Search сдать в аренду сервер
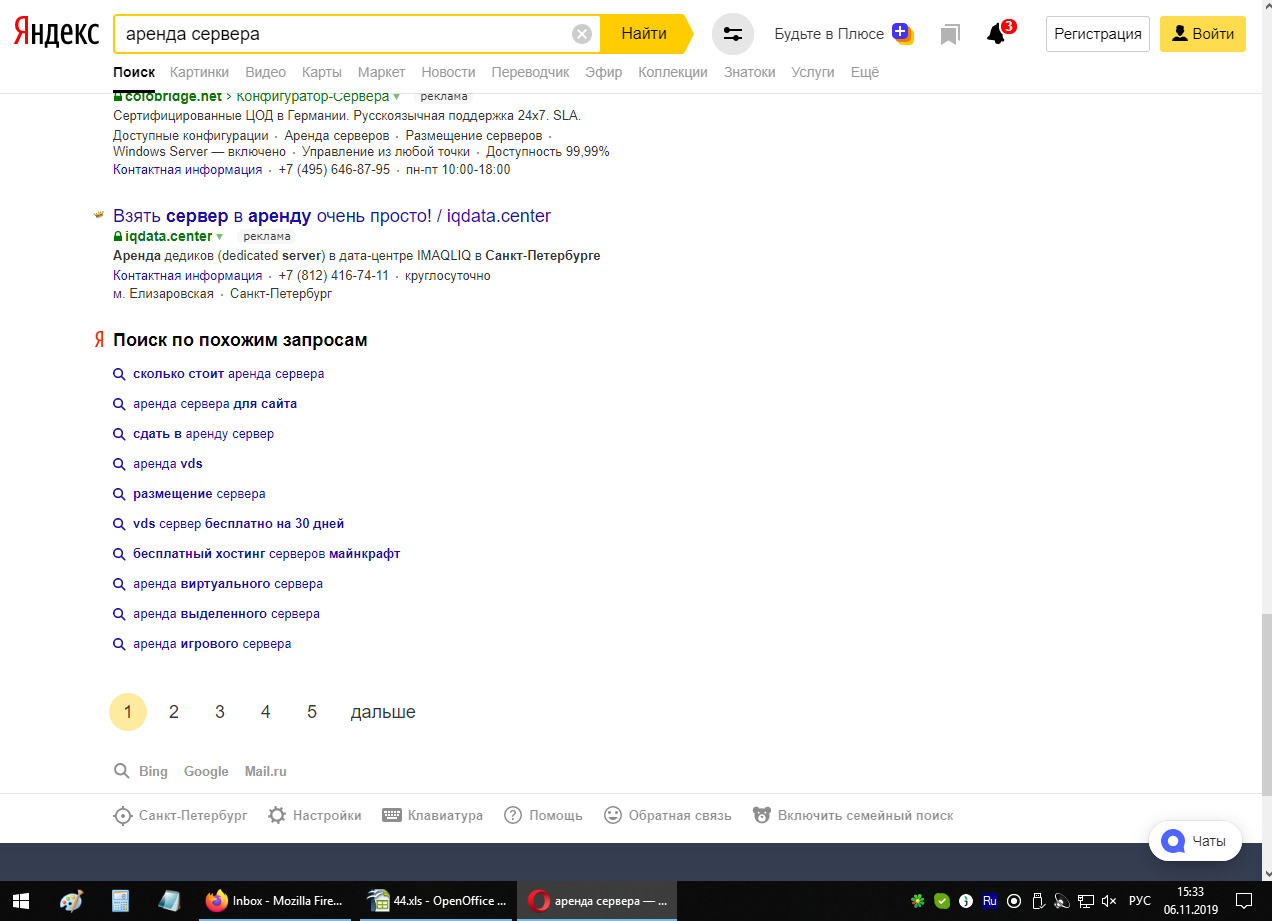 click(203, 433)
